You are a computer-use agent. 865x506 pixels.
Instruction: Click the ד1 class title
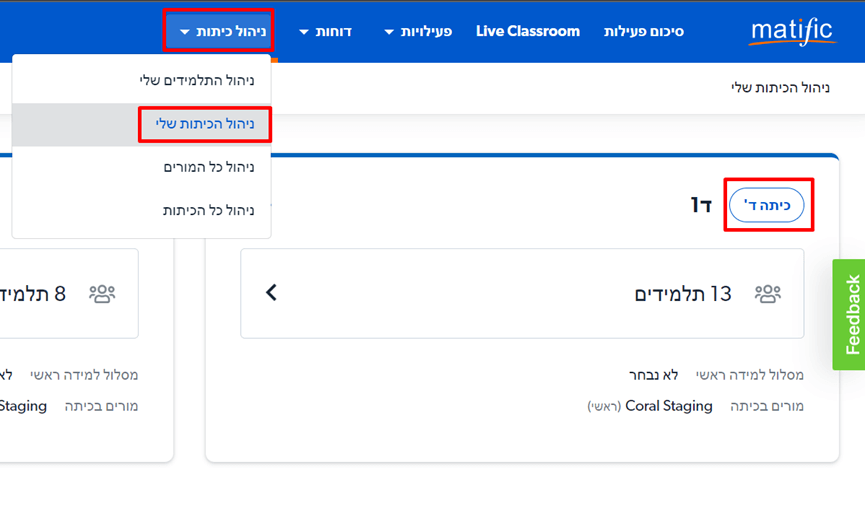click(x=700, y=205)
